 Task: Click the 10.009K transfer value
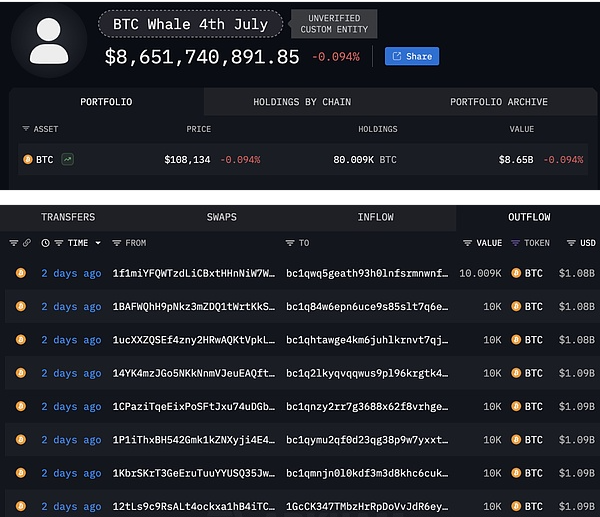tap(480, 273)
